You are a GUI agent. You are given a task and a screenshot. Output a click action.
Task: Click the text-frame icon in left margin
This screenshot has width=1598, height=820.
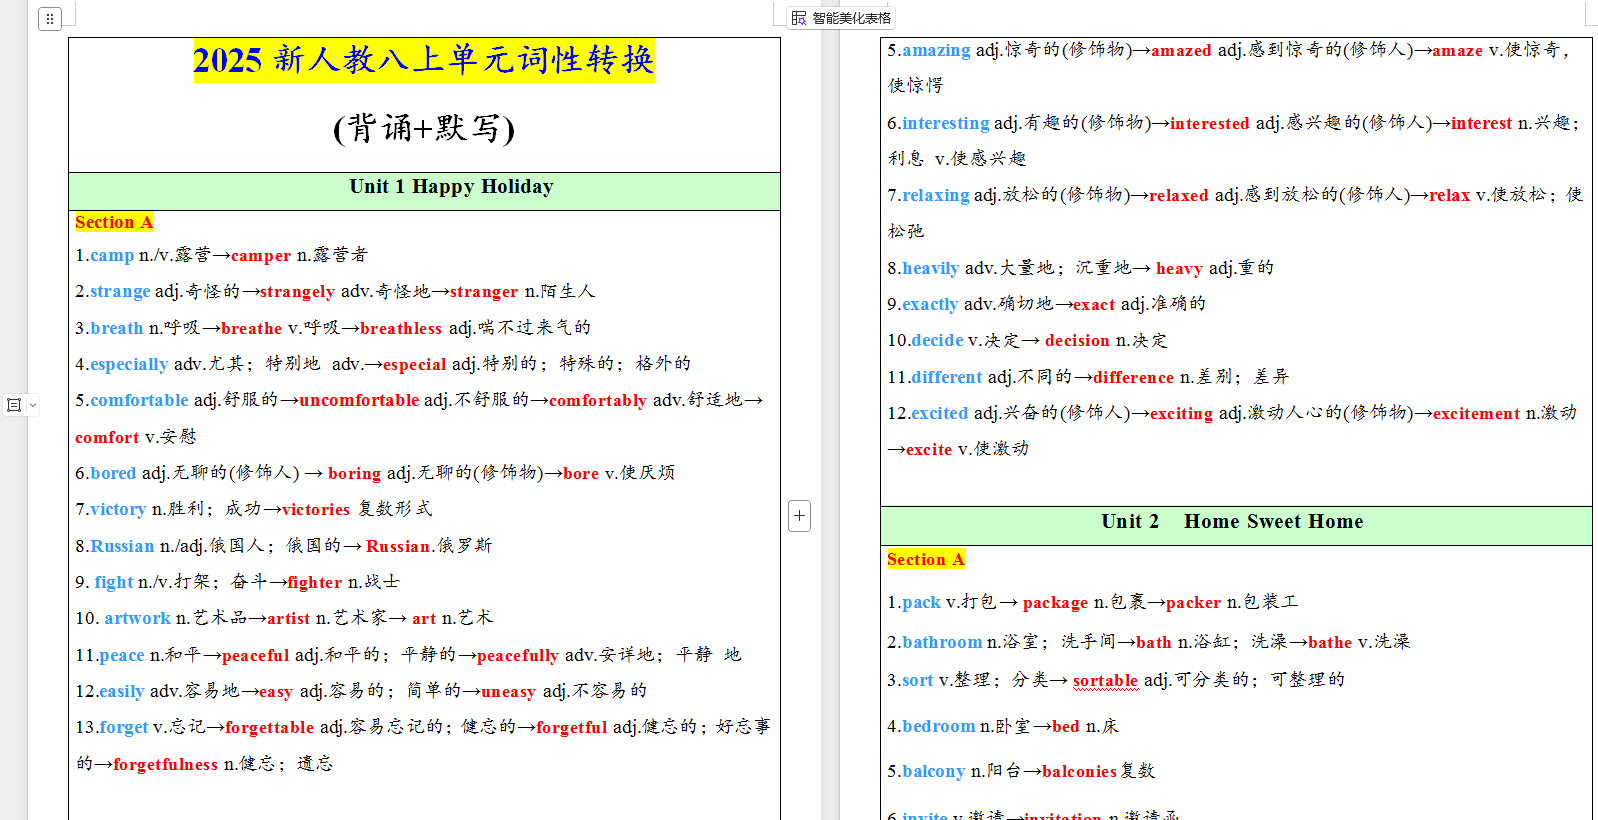[x=14, y=405]
